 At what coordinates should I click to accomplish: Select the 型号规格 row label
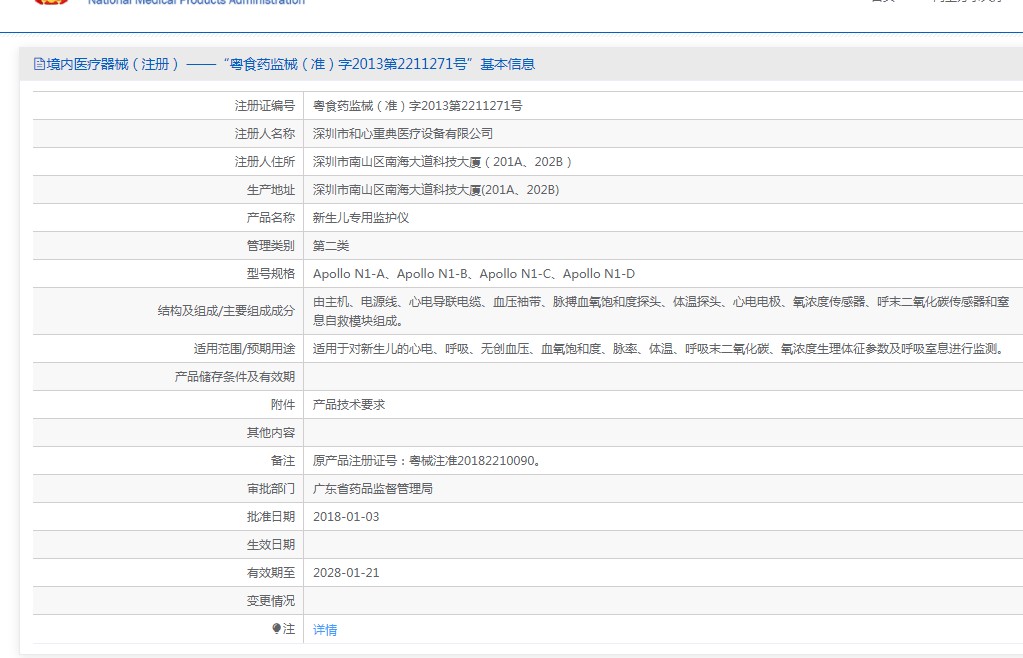click(x=271, y=274)
